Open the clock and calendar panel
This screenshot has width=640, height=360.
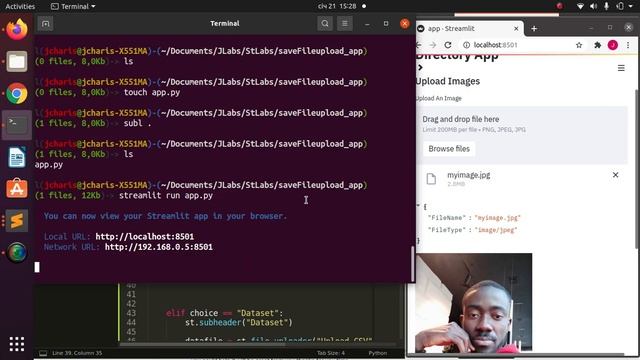pyautogui.click(x=337, y=6)
